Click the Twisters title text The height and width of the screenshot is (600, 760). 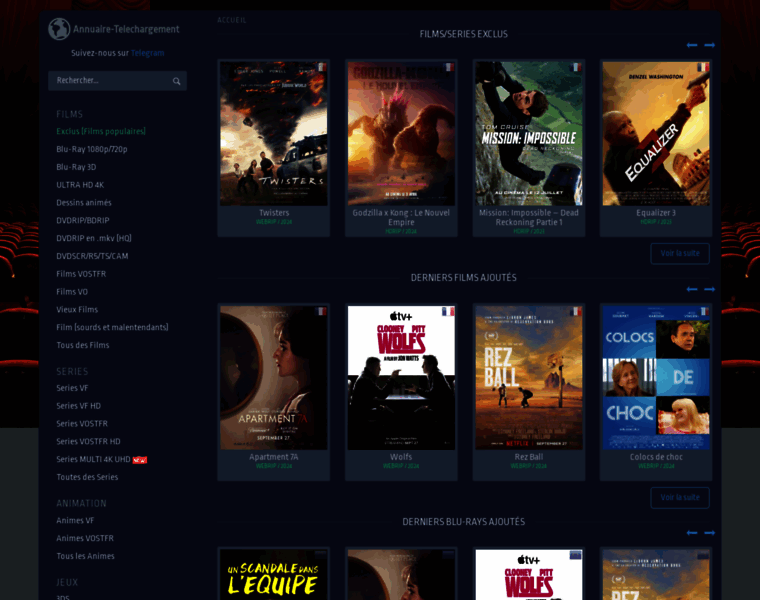274,213
